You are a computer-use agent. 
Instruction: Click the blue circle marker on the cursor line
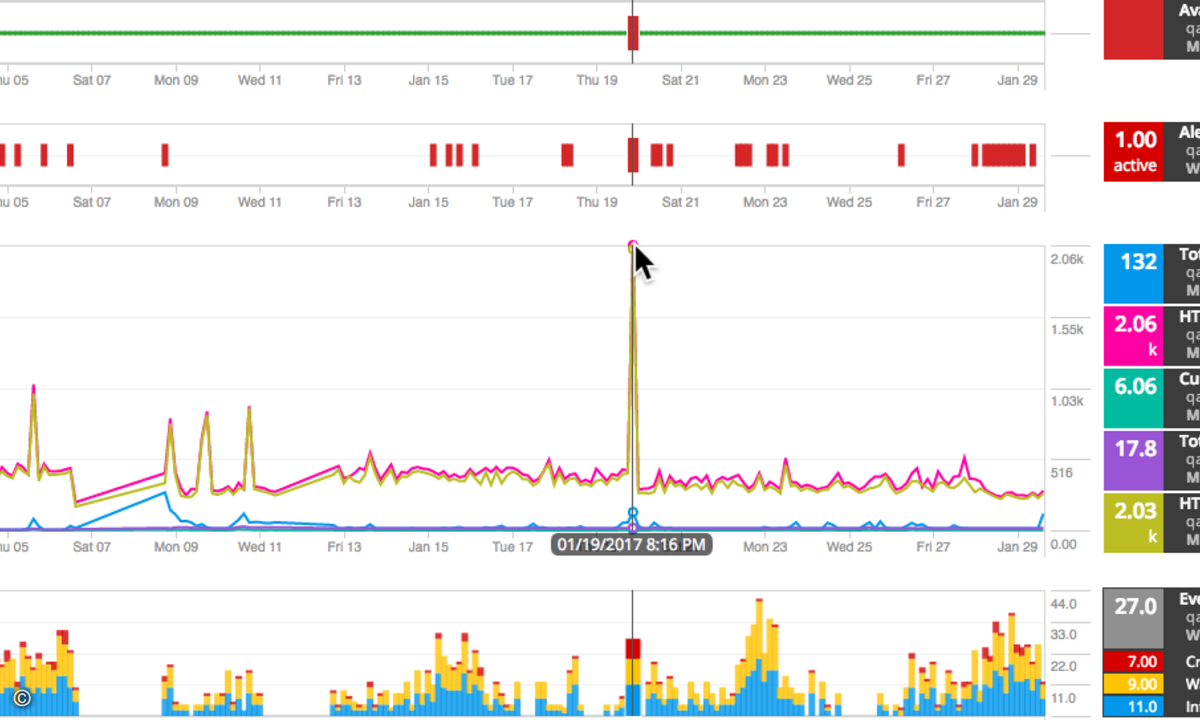click(632, 513)
